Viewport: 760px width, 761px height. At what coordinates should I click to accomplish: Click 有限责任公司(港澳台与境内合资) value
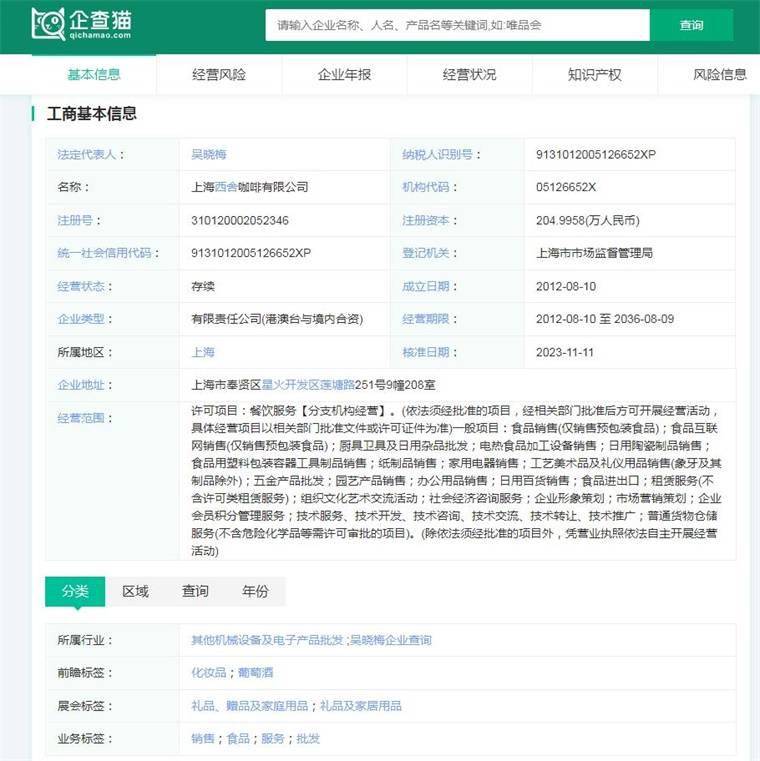click(x=277, y=319)
